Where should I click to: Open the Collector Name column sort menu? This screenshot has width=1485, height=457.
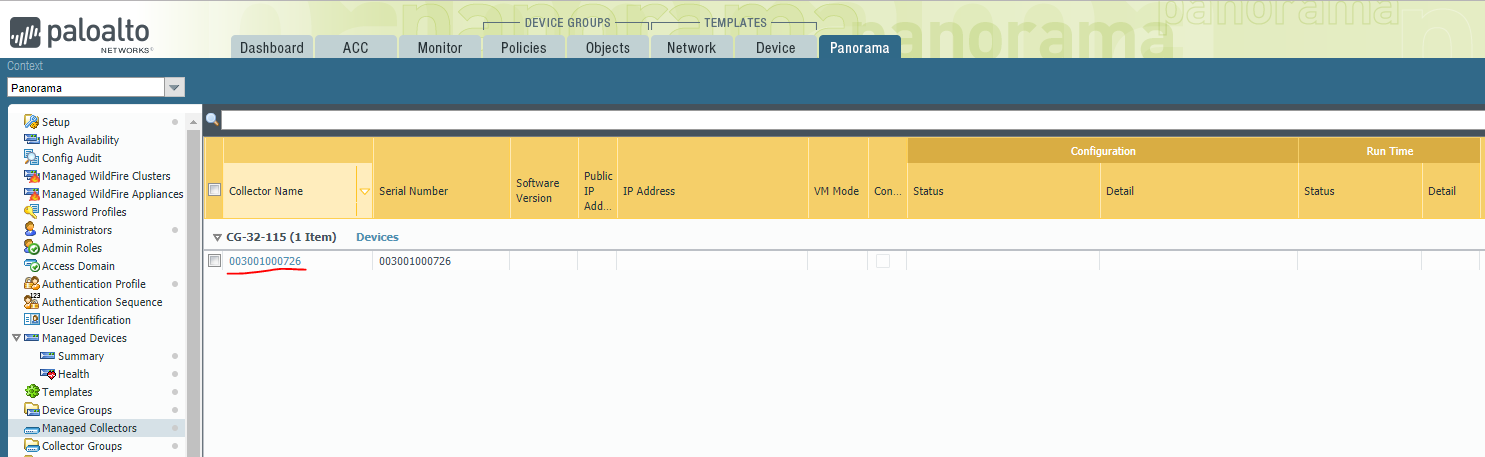[x=364, y=191]
